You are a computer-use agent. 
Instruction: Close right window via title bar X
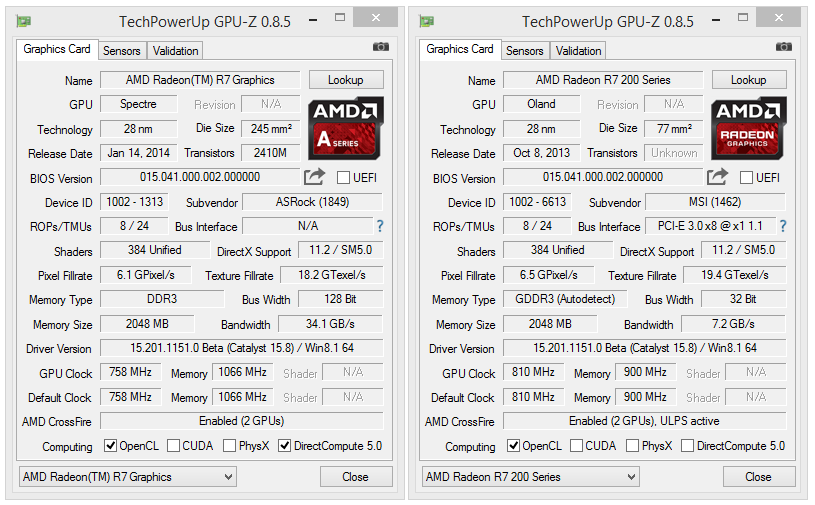[x=778, y=18]
